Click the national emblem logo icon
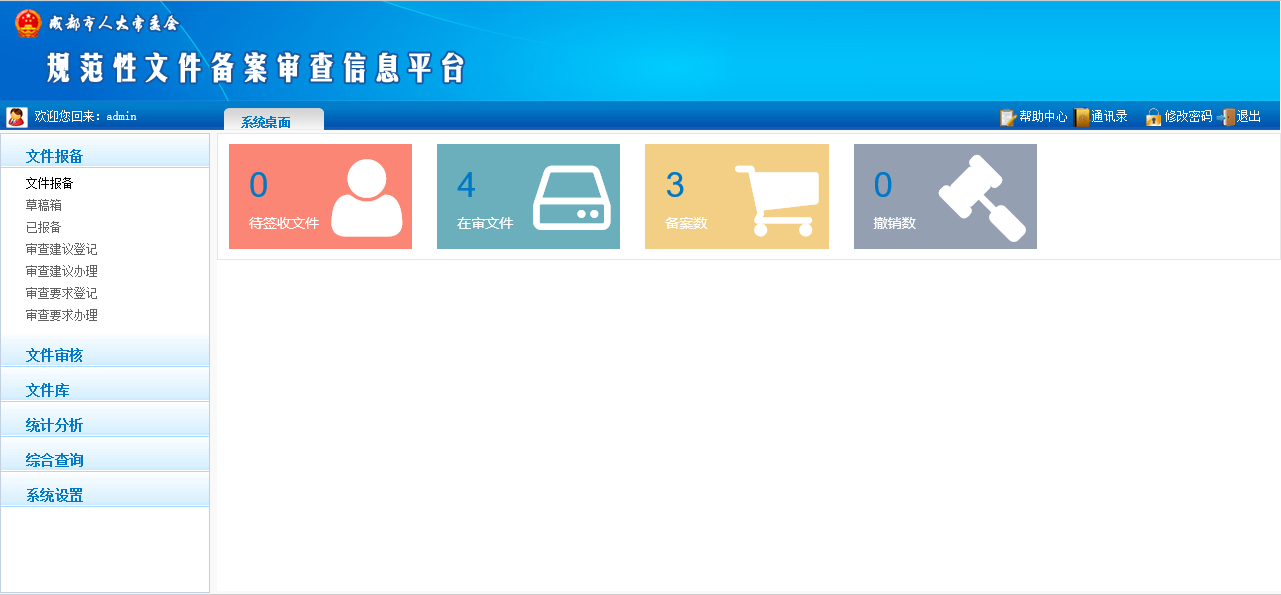Viewport: 1281px width, 595px height. click(x=28, y=23)
